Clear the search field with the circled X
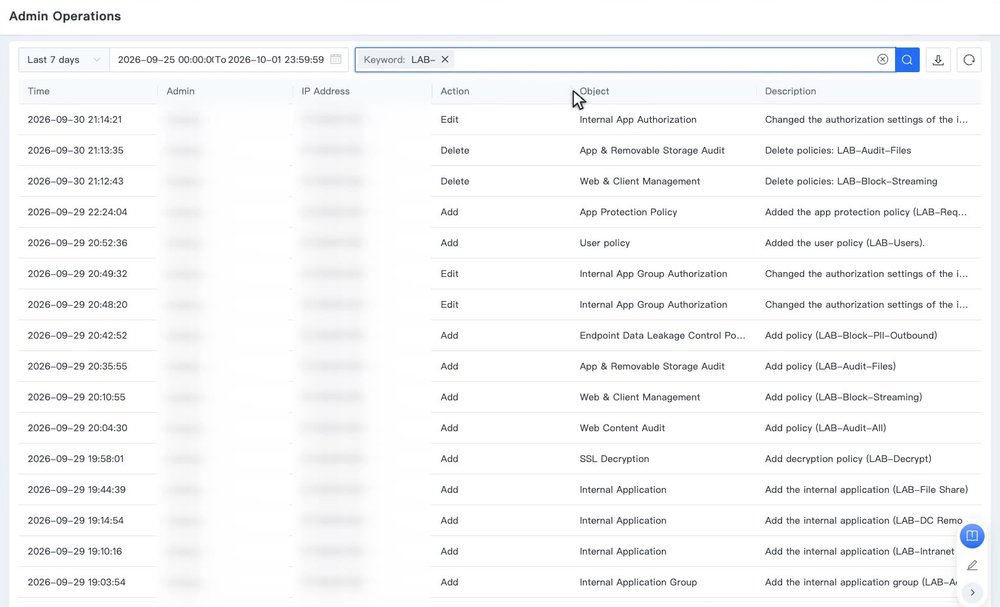 [x=883, y=59]
